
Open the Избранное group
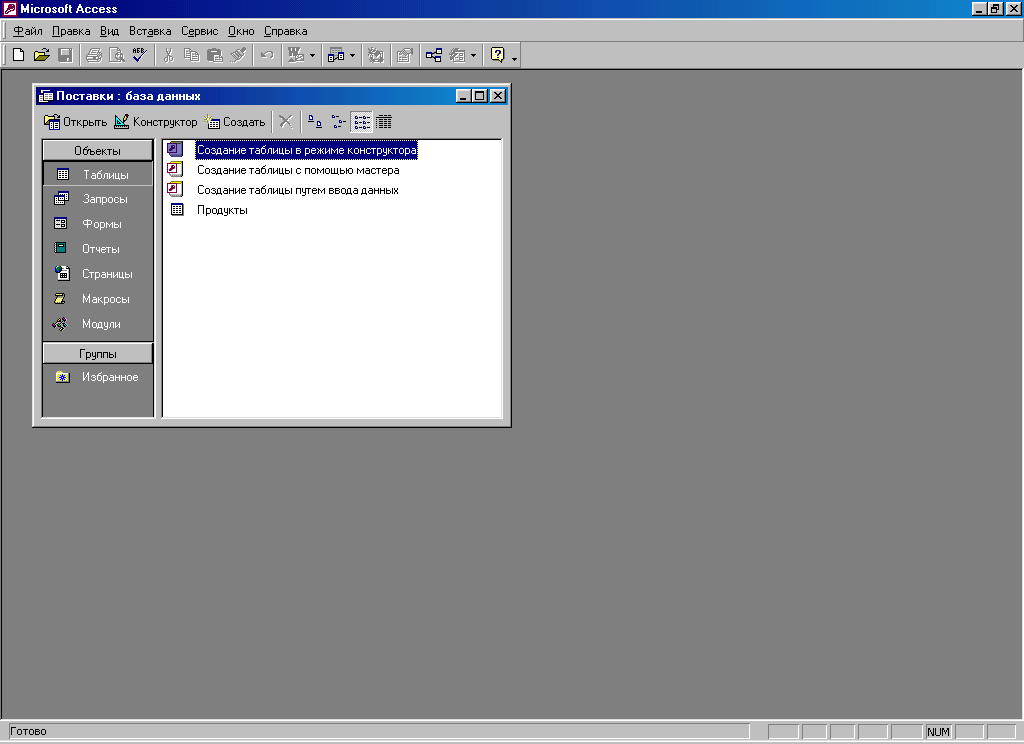click(98, 377)
